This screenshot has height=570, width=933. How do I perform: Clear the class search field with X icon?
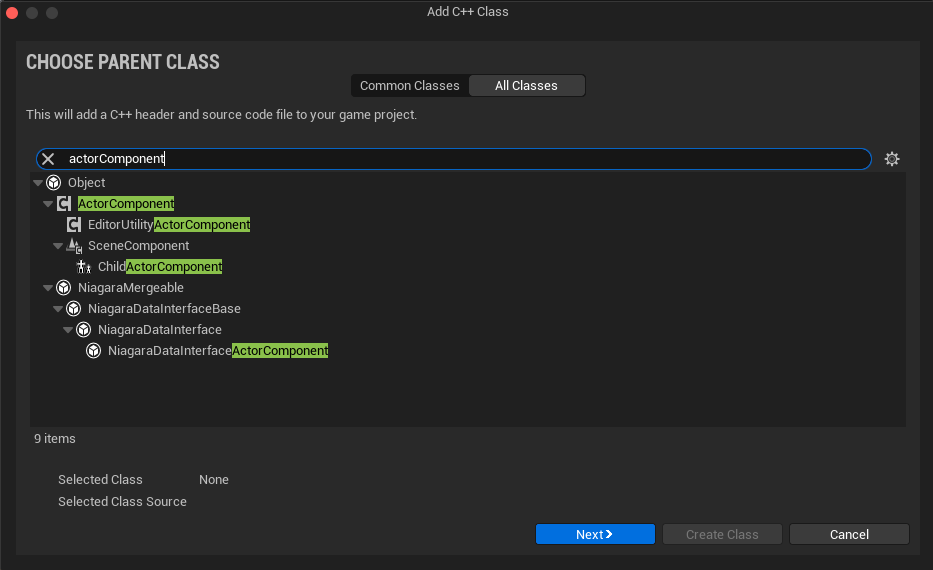click(x=48, y=159)
